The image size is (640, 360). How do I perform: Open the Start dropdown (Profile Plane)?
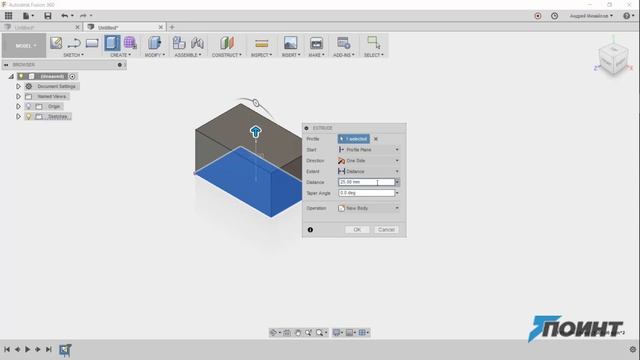tap(369, 150)
